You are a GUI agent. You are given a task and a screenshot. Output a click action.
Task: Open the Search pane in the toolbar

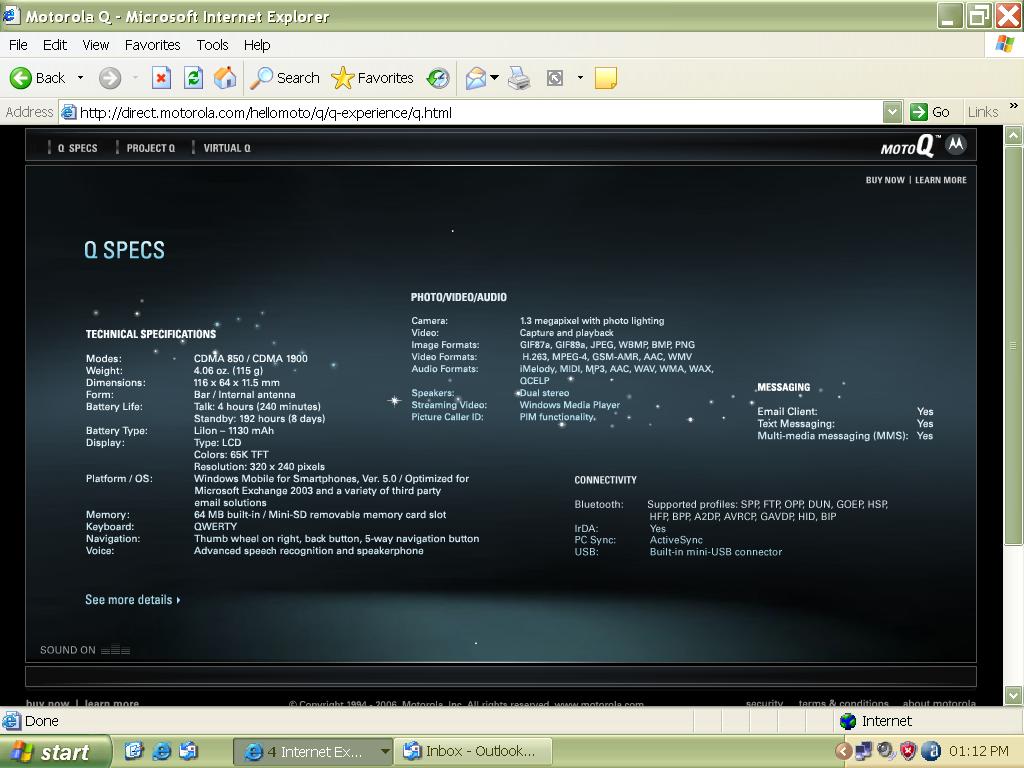[286, 78]
